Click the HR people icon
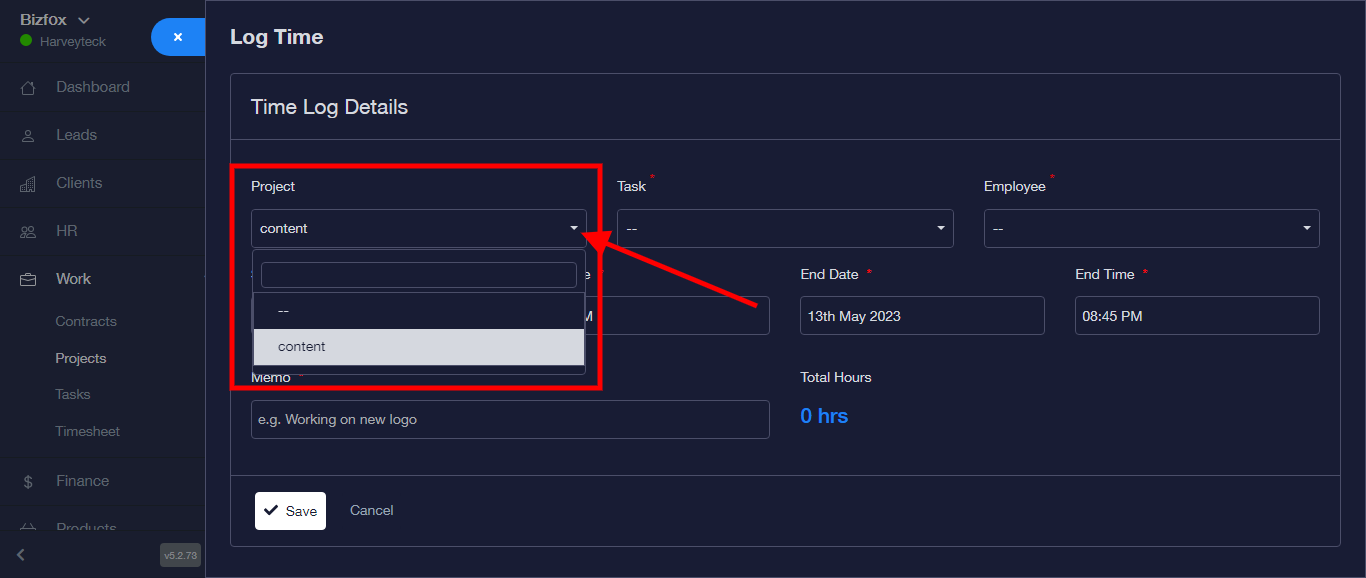The image size is (1366, 578). [28, 232]
